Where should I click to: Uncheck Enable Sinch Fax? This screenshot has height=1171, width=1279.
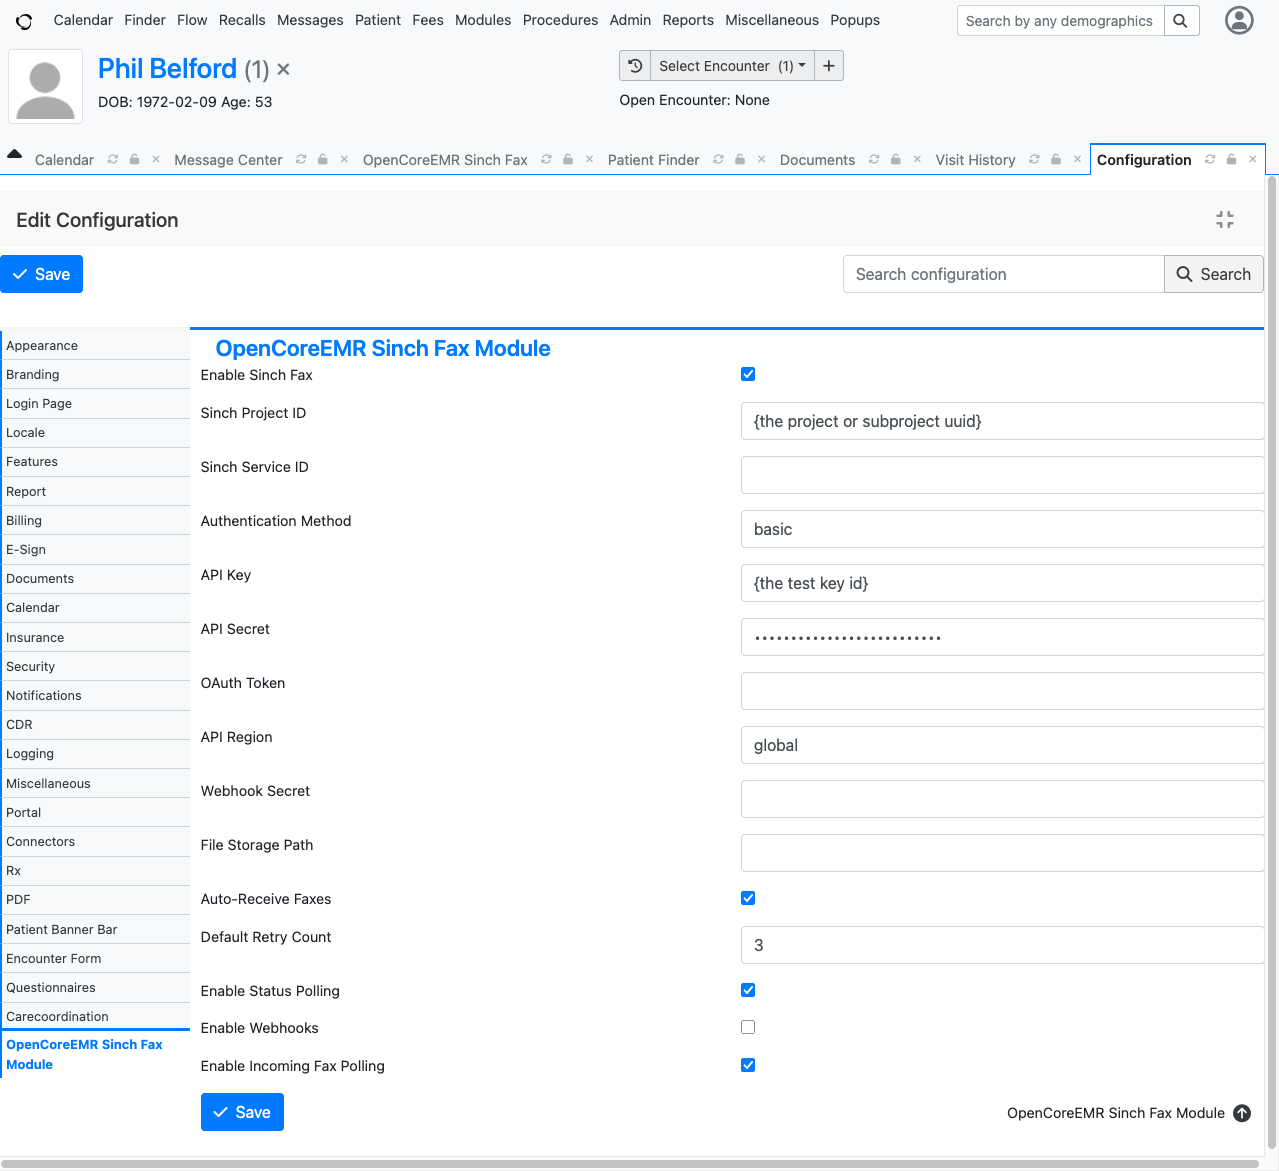point(748,374)
